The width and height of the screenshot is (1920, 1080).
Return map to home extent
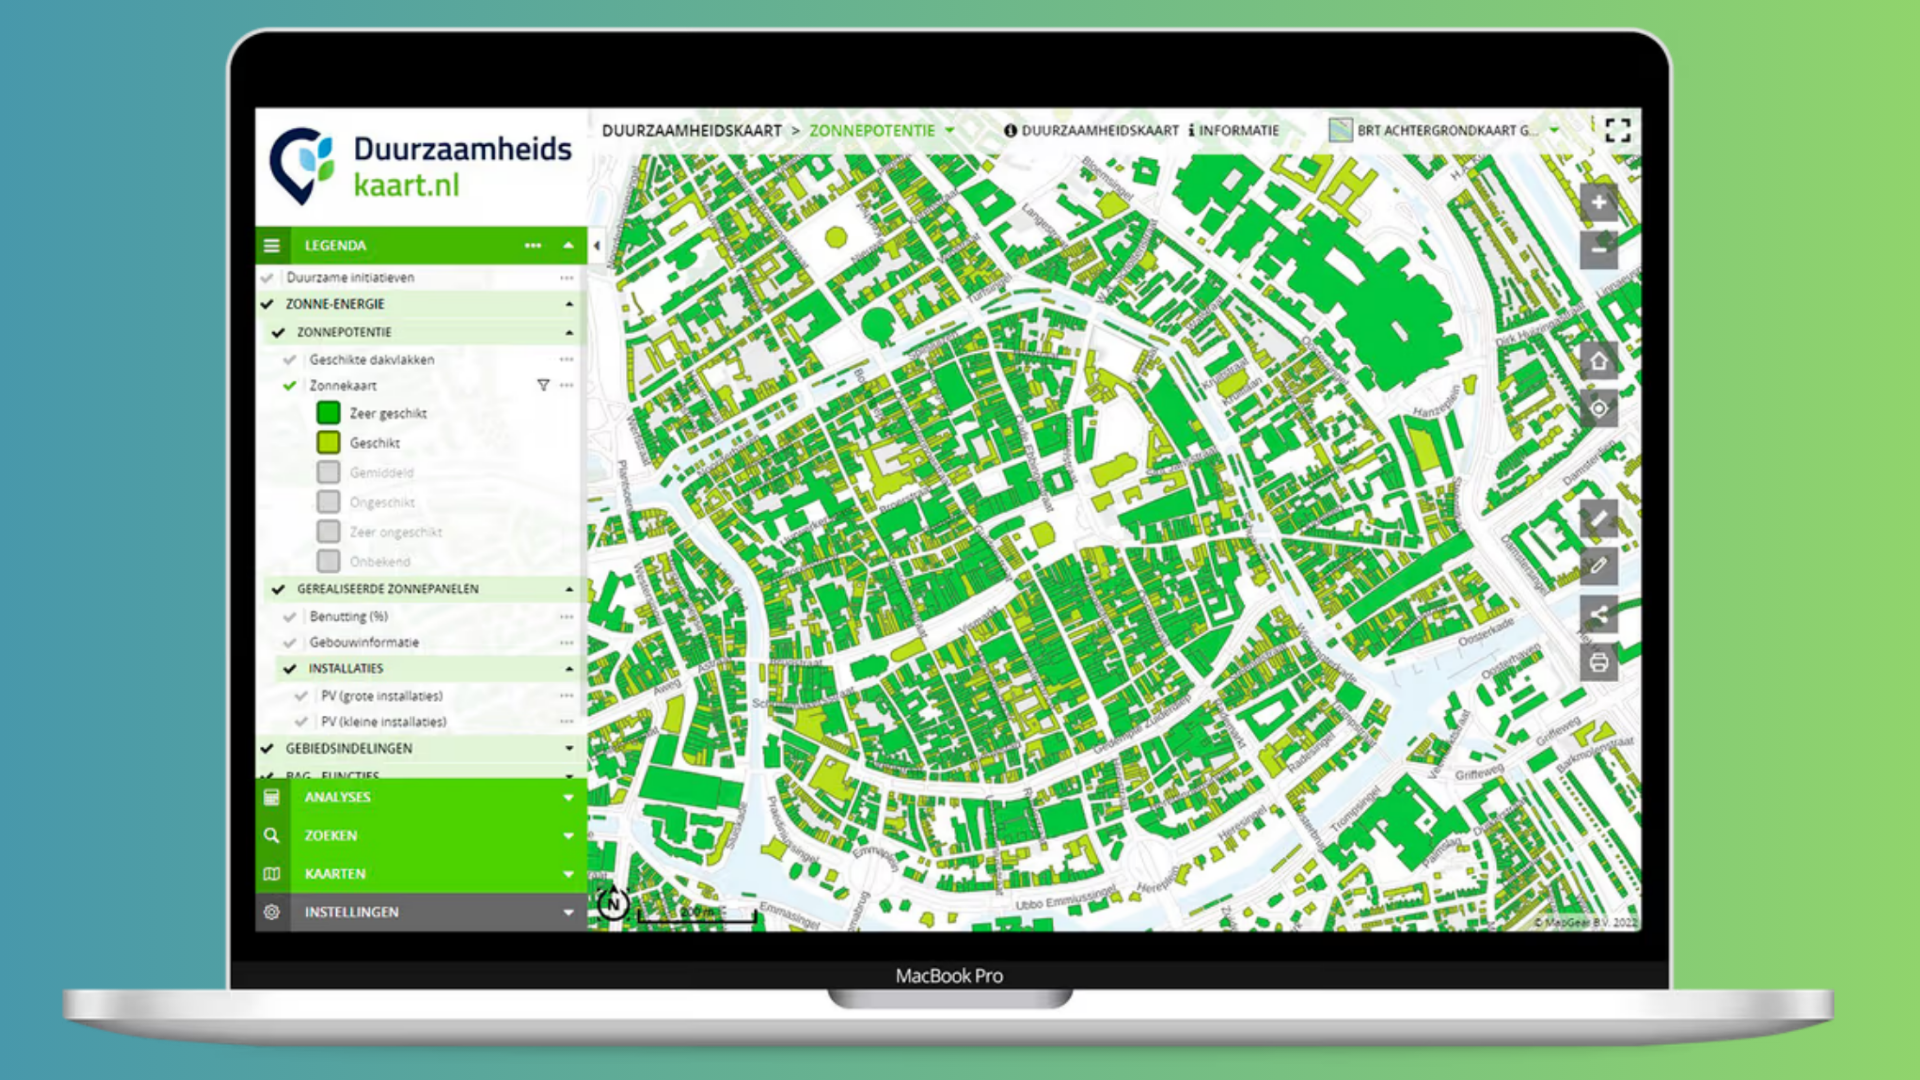coord(1598,362)
